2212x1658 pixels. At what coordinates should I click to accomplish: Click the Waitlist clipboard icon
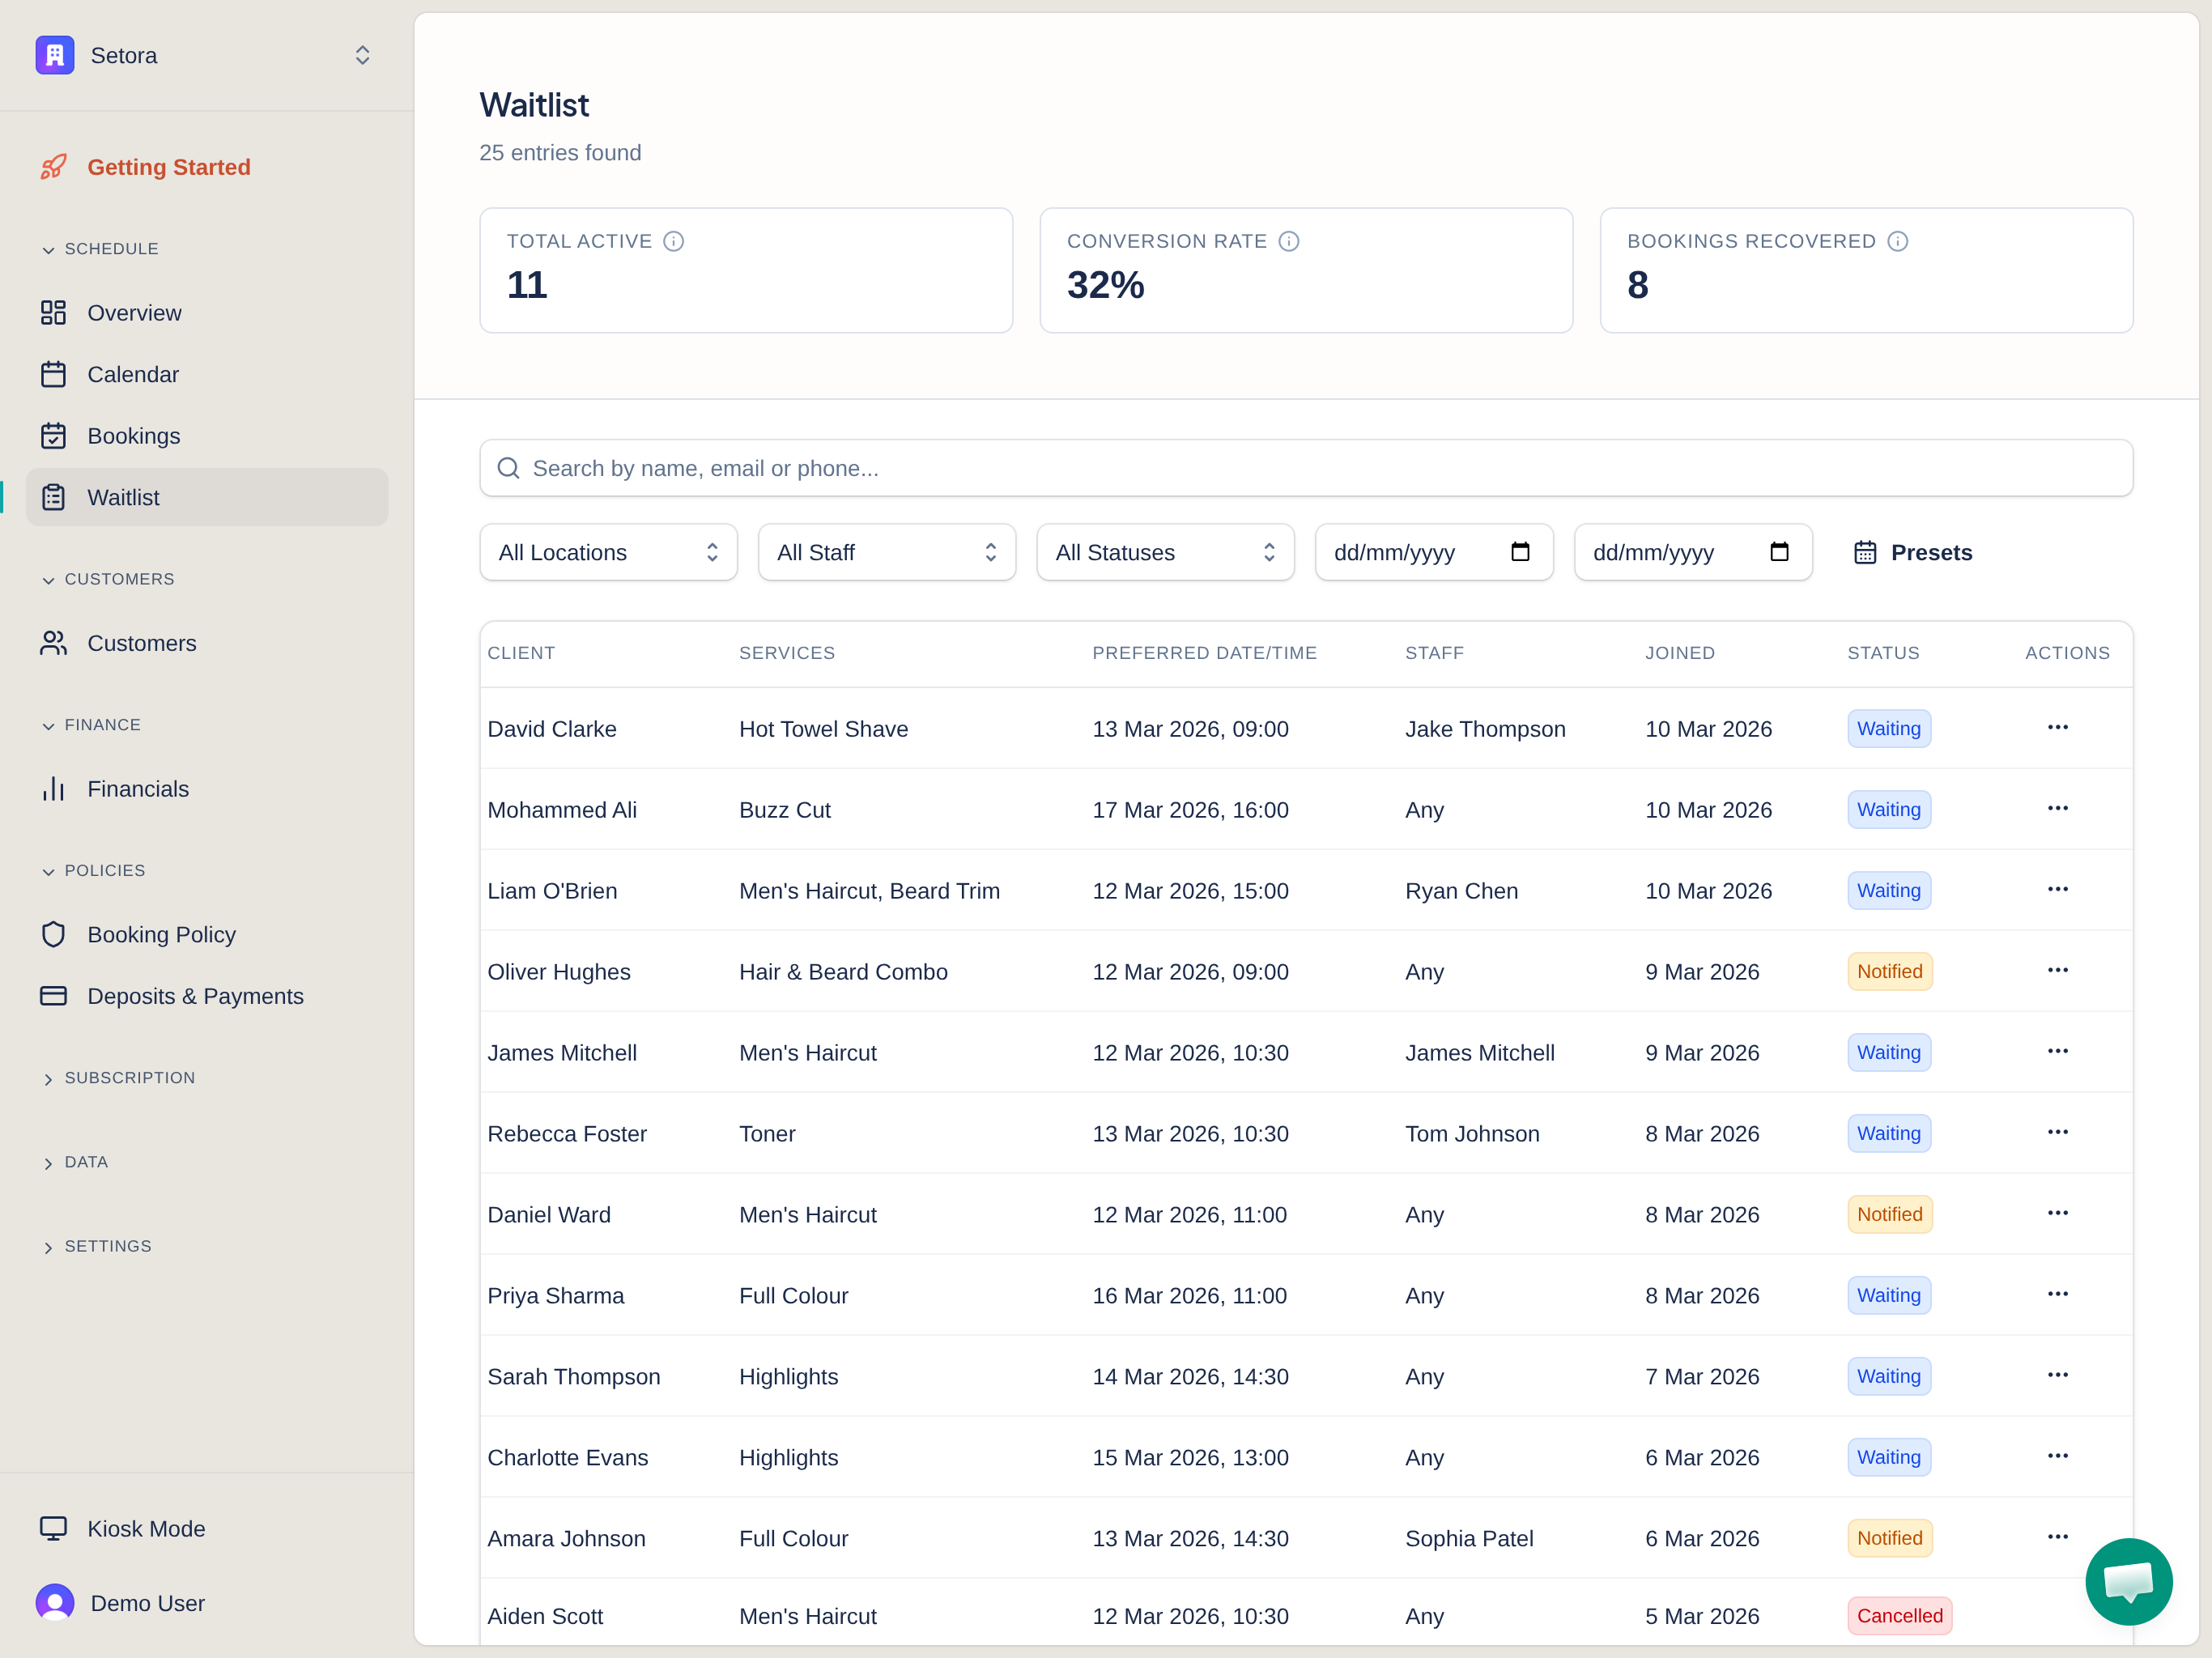click(x=54, y=497)
